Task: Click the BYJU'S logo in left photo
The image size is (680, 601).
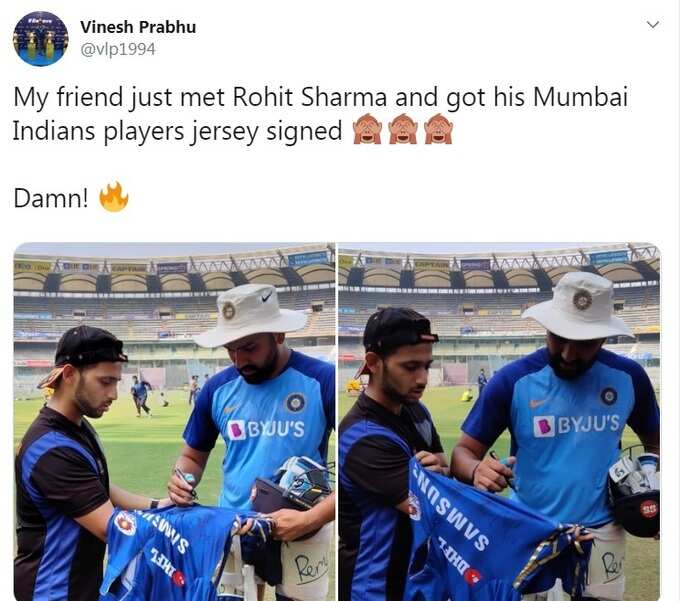Action: pyautogui.click(x=266, y=430)
